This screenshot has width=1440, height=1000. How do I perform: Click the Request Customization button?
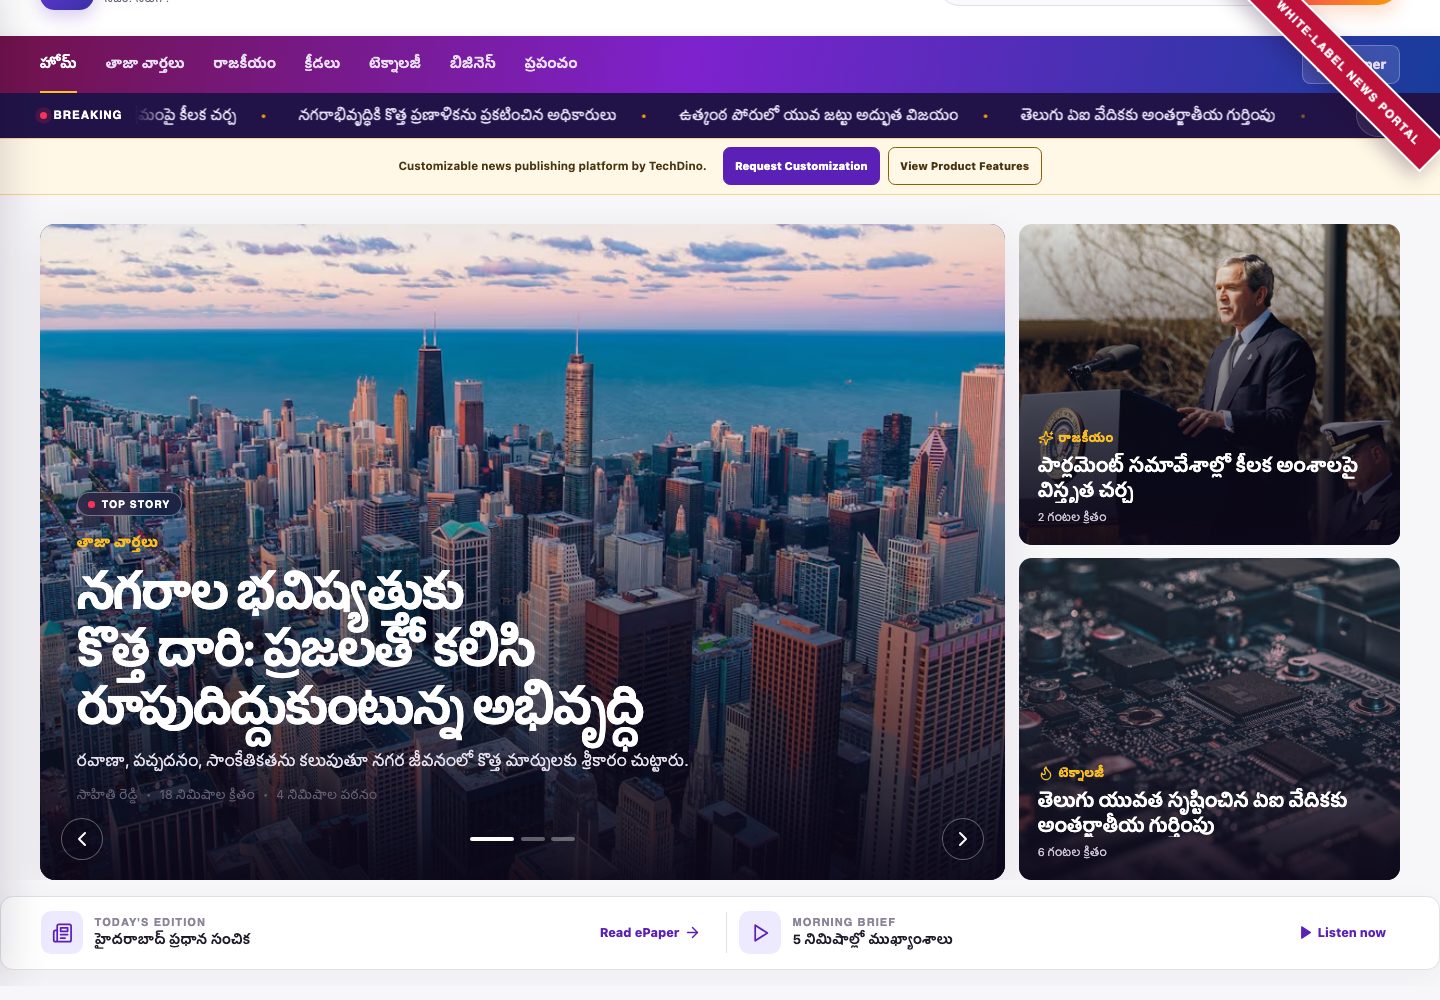point(801,166)
